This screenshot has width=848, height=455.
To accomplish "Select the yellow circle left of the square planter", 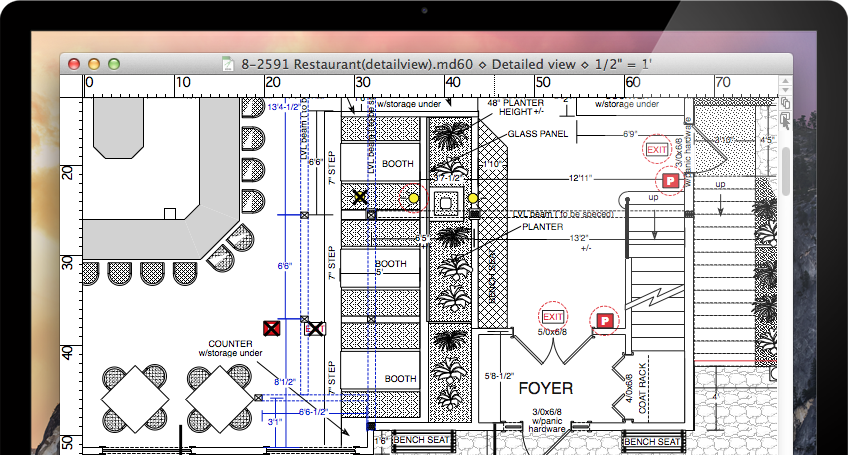I will (x=413, y=199).
